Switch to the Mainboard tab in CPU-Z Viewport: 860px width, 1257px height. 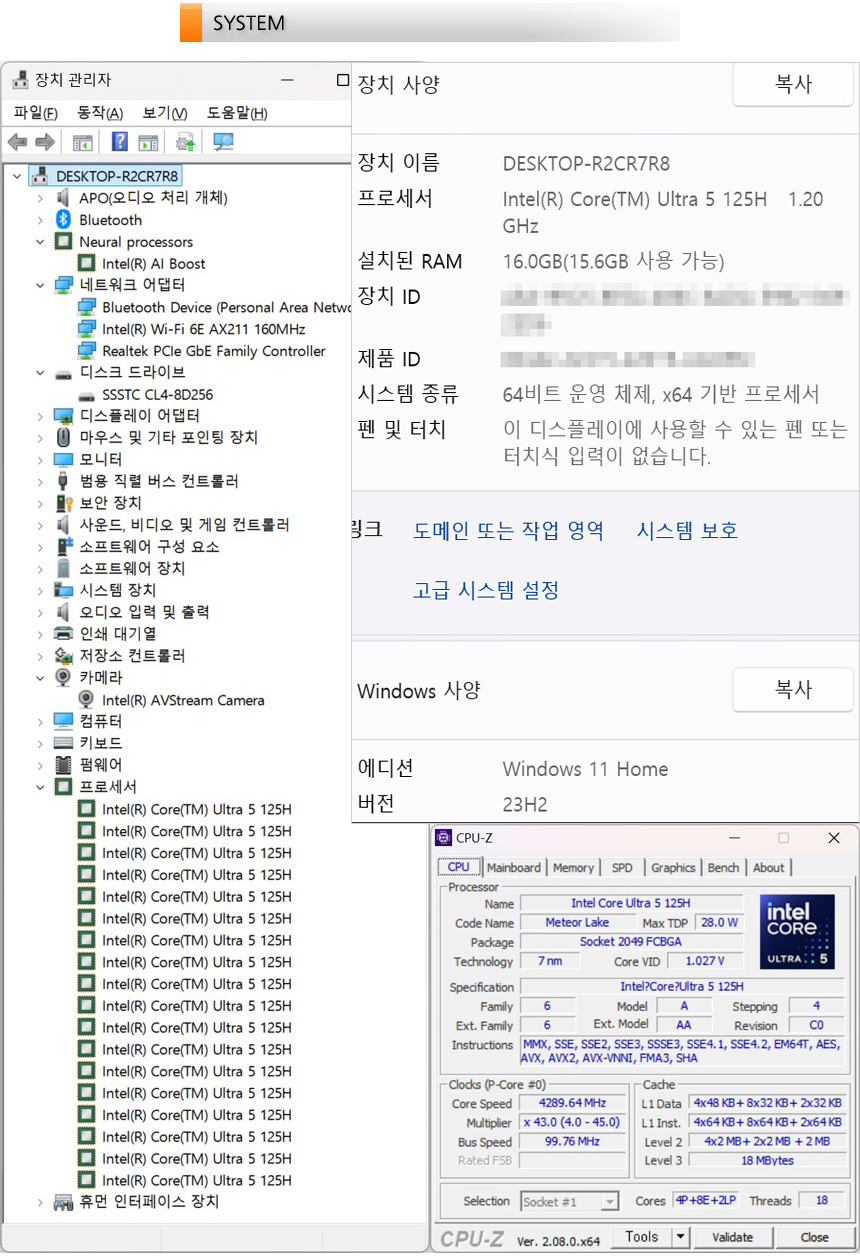[x=514, y=867]
